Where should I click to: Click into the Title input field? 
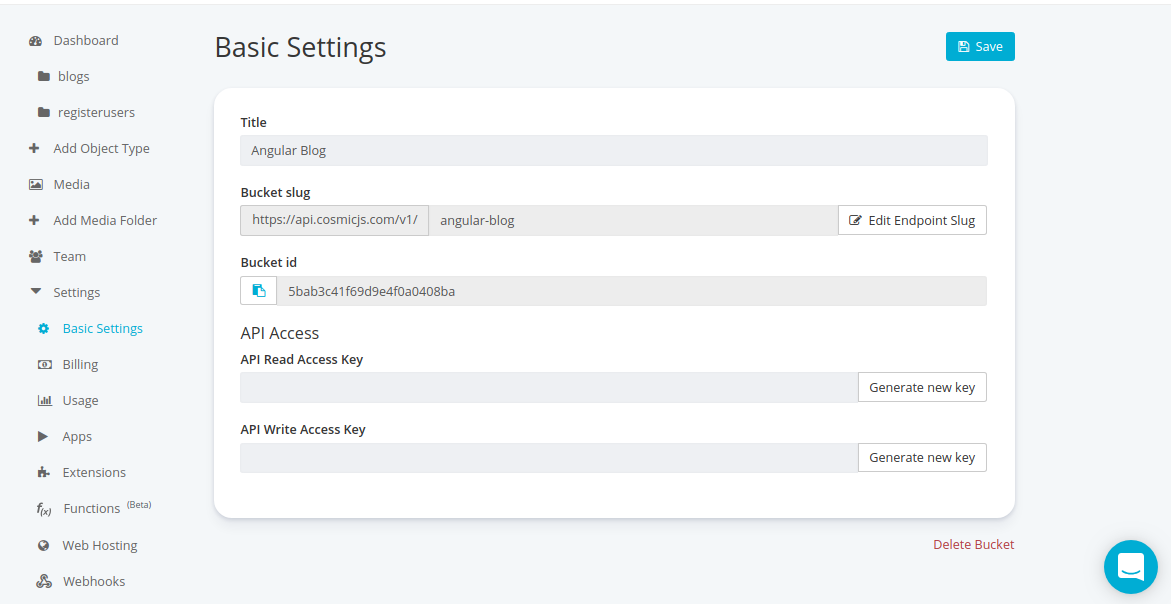coord(613,151)
